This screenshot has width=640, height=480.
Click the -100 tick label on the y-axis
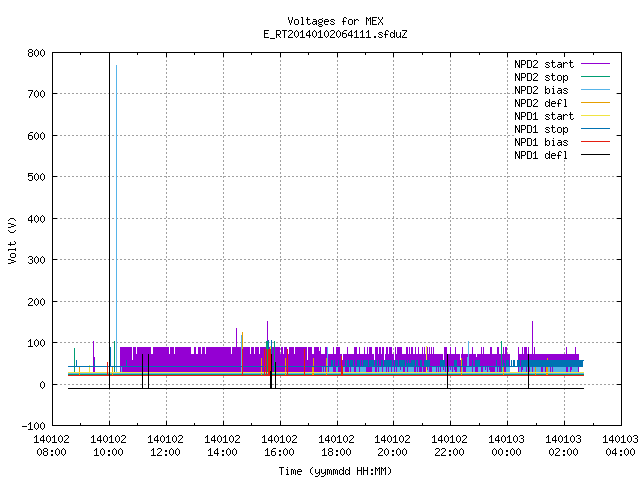click(33, 426)
